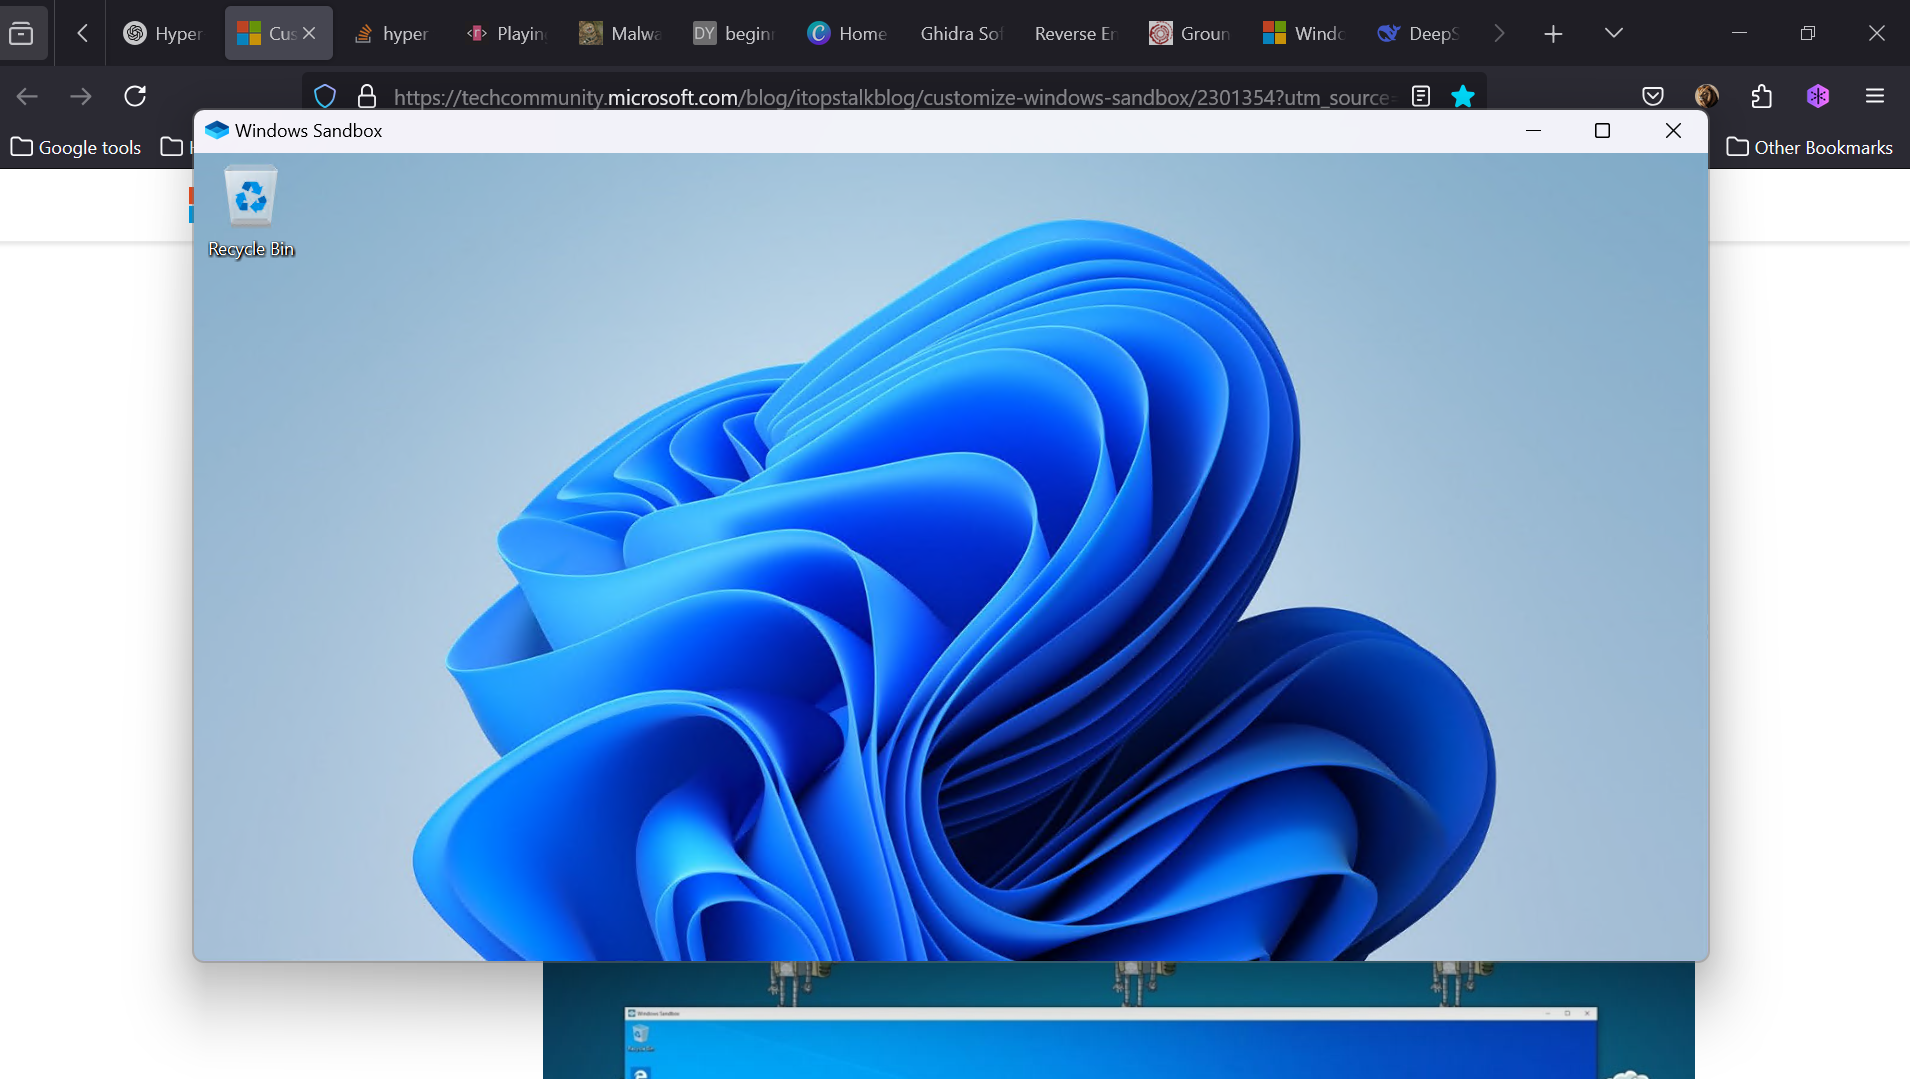
Task: Close the active Cus tab
Action: click(x=309, y=33)
